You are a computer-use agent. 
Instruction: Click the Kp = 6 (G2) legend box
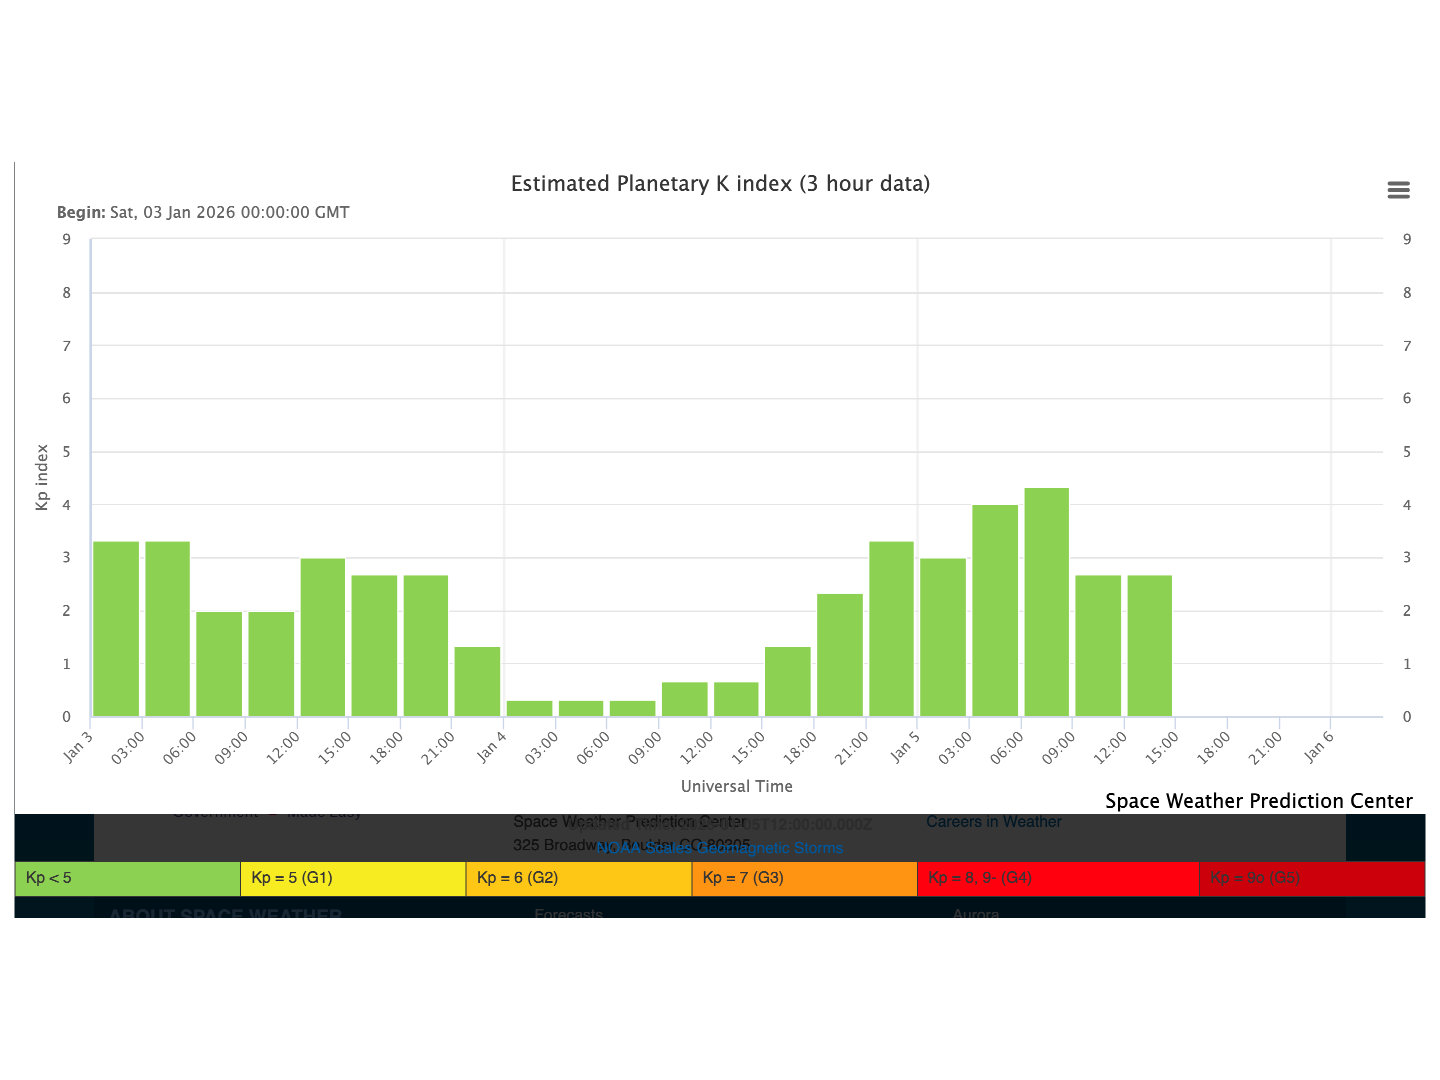[x=578, y=878]
